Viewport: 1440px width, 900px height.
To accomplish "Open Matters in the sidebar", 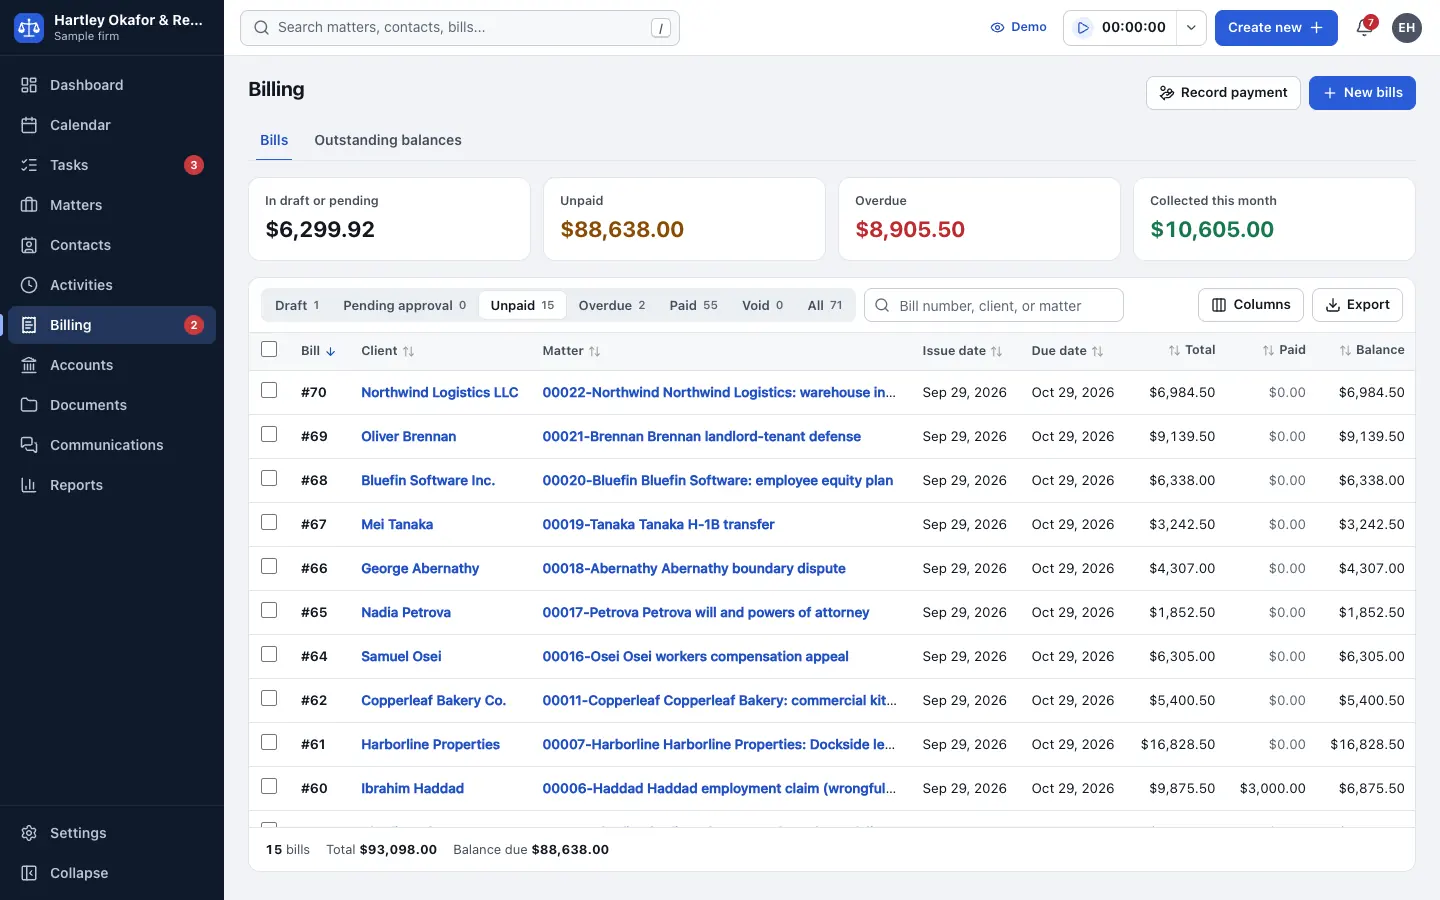I will coord(112,205).
